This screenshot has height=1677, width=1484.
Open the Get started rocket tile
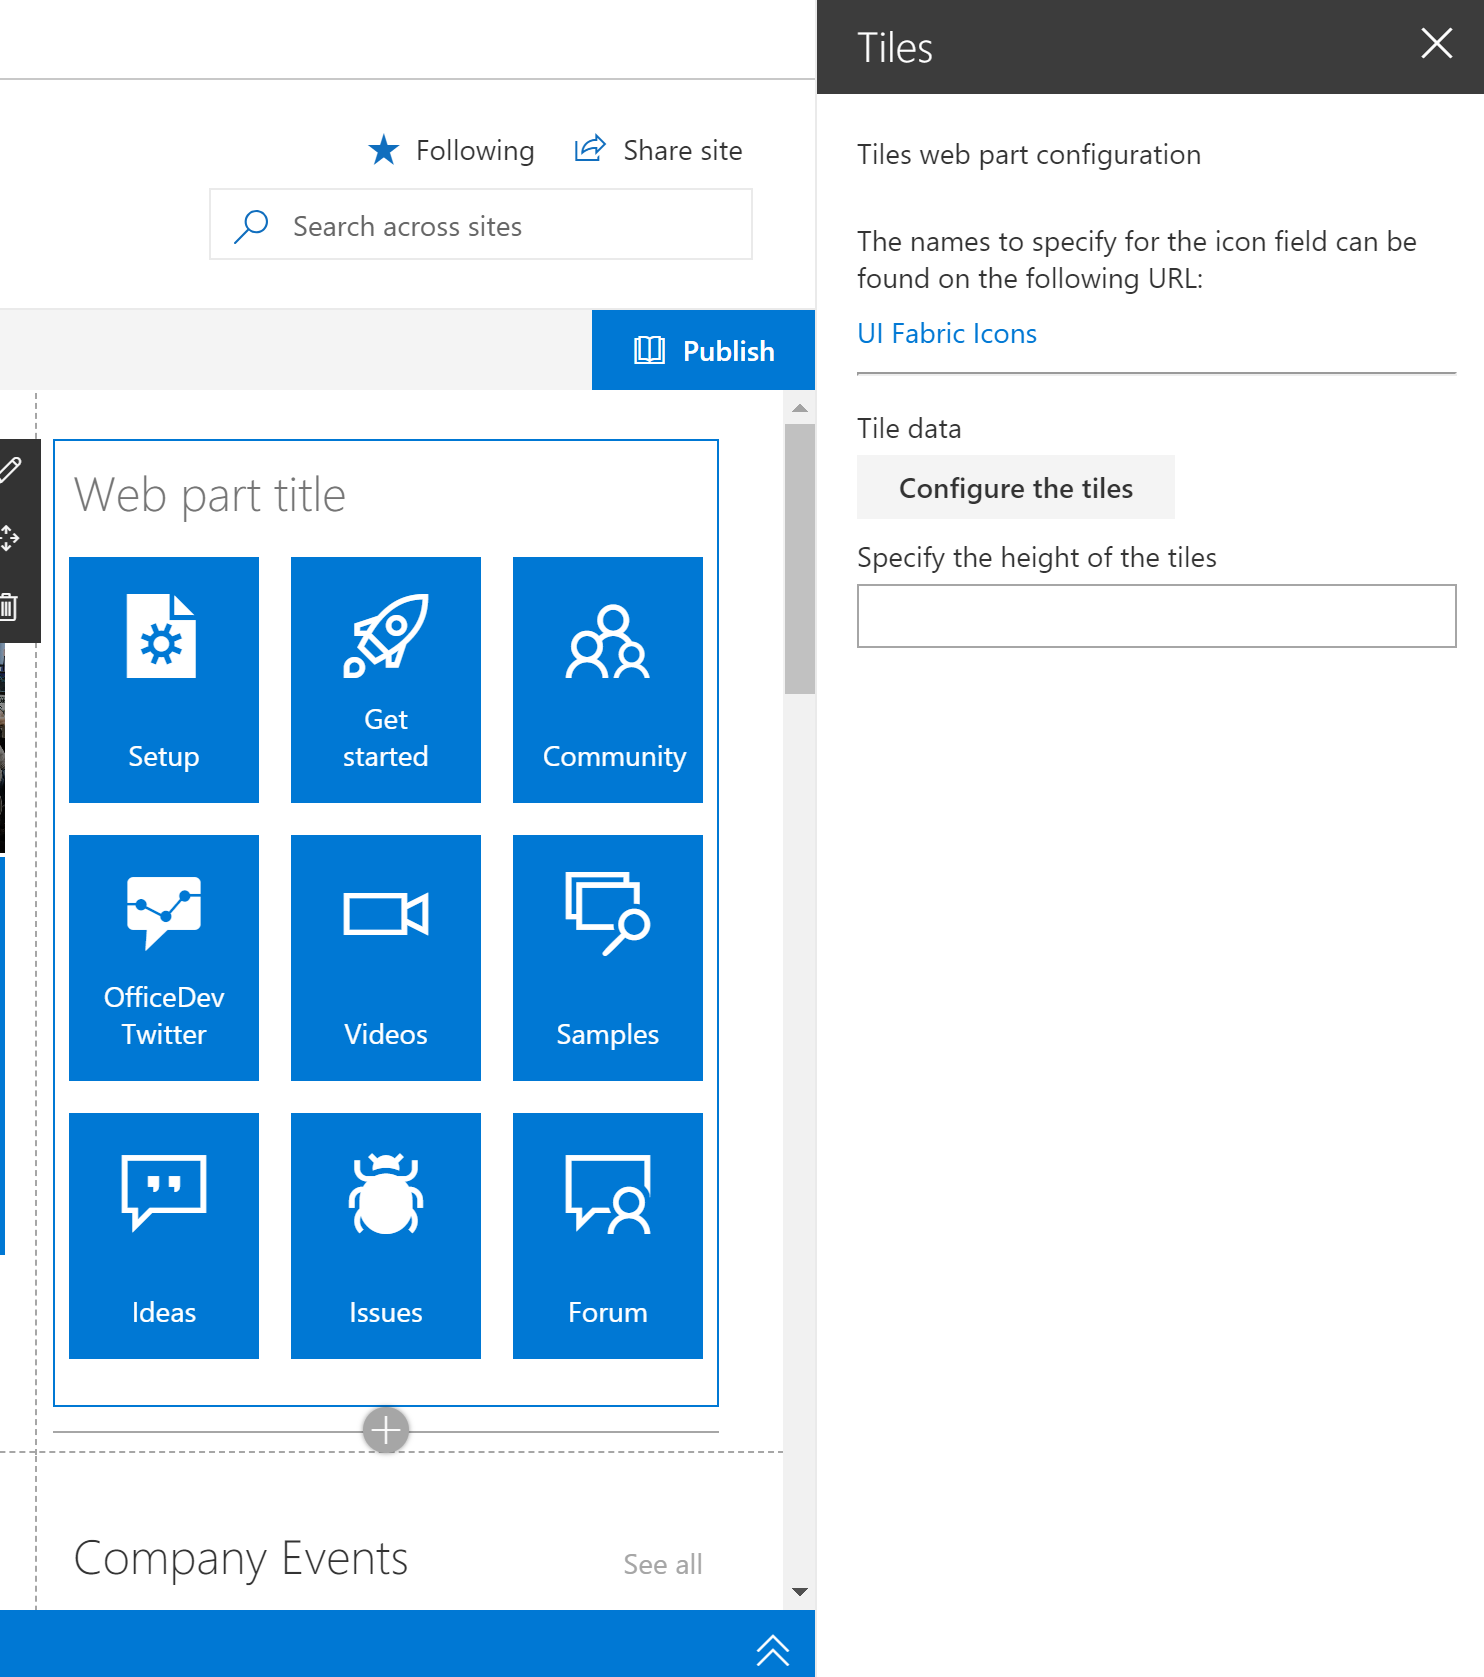tap(386, 680)
